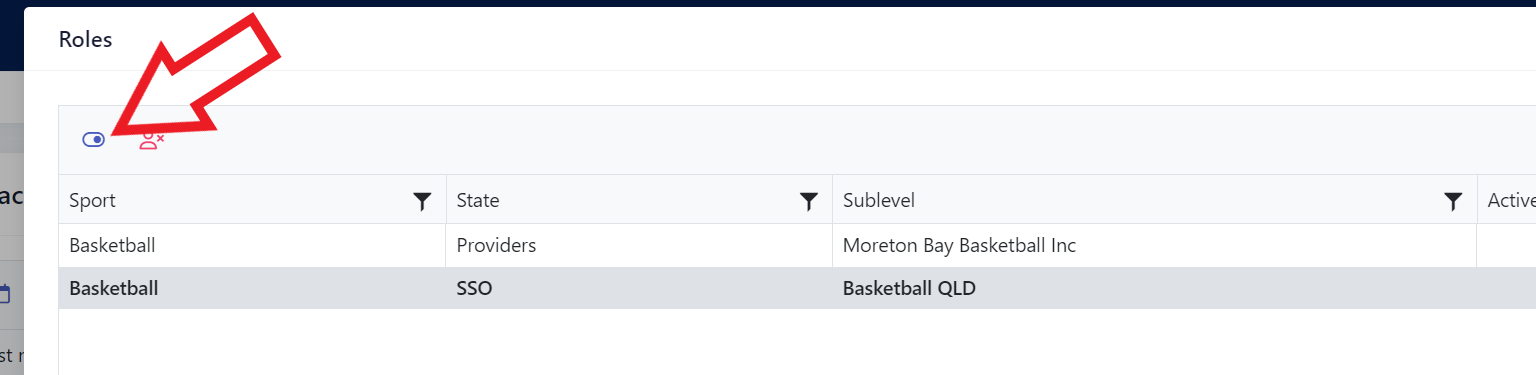The image size is (1536, 375).
Task: Select the Moreton Bay Basketball Inc row
Action: (x=797, y=245)
